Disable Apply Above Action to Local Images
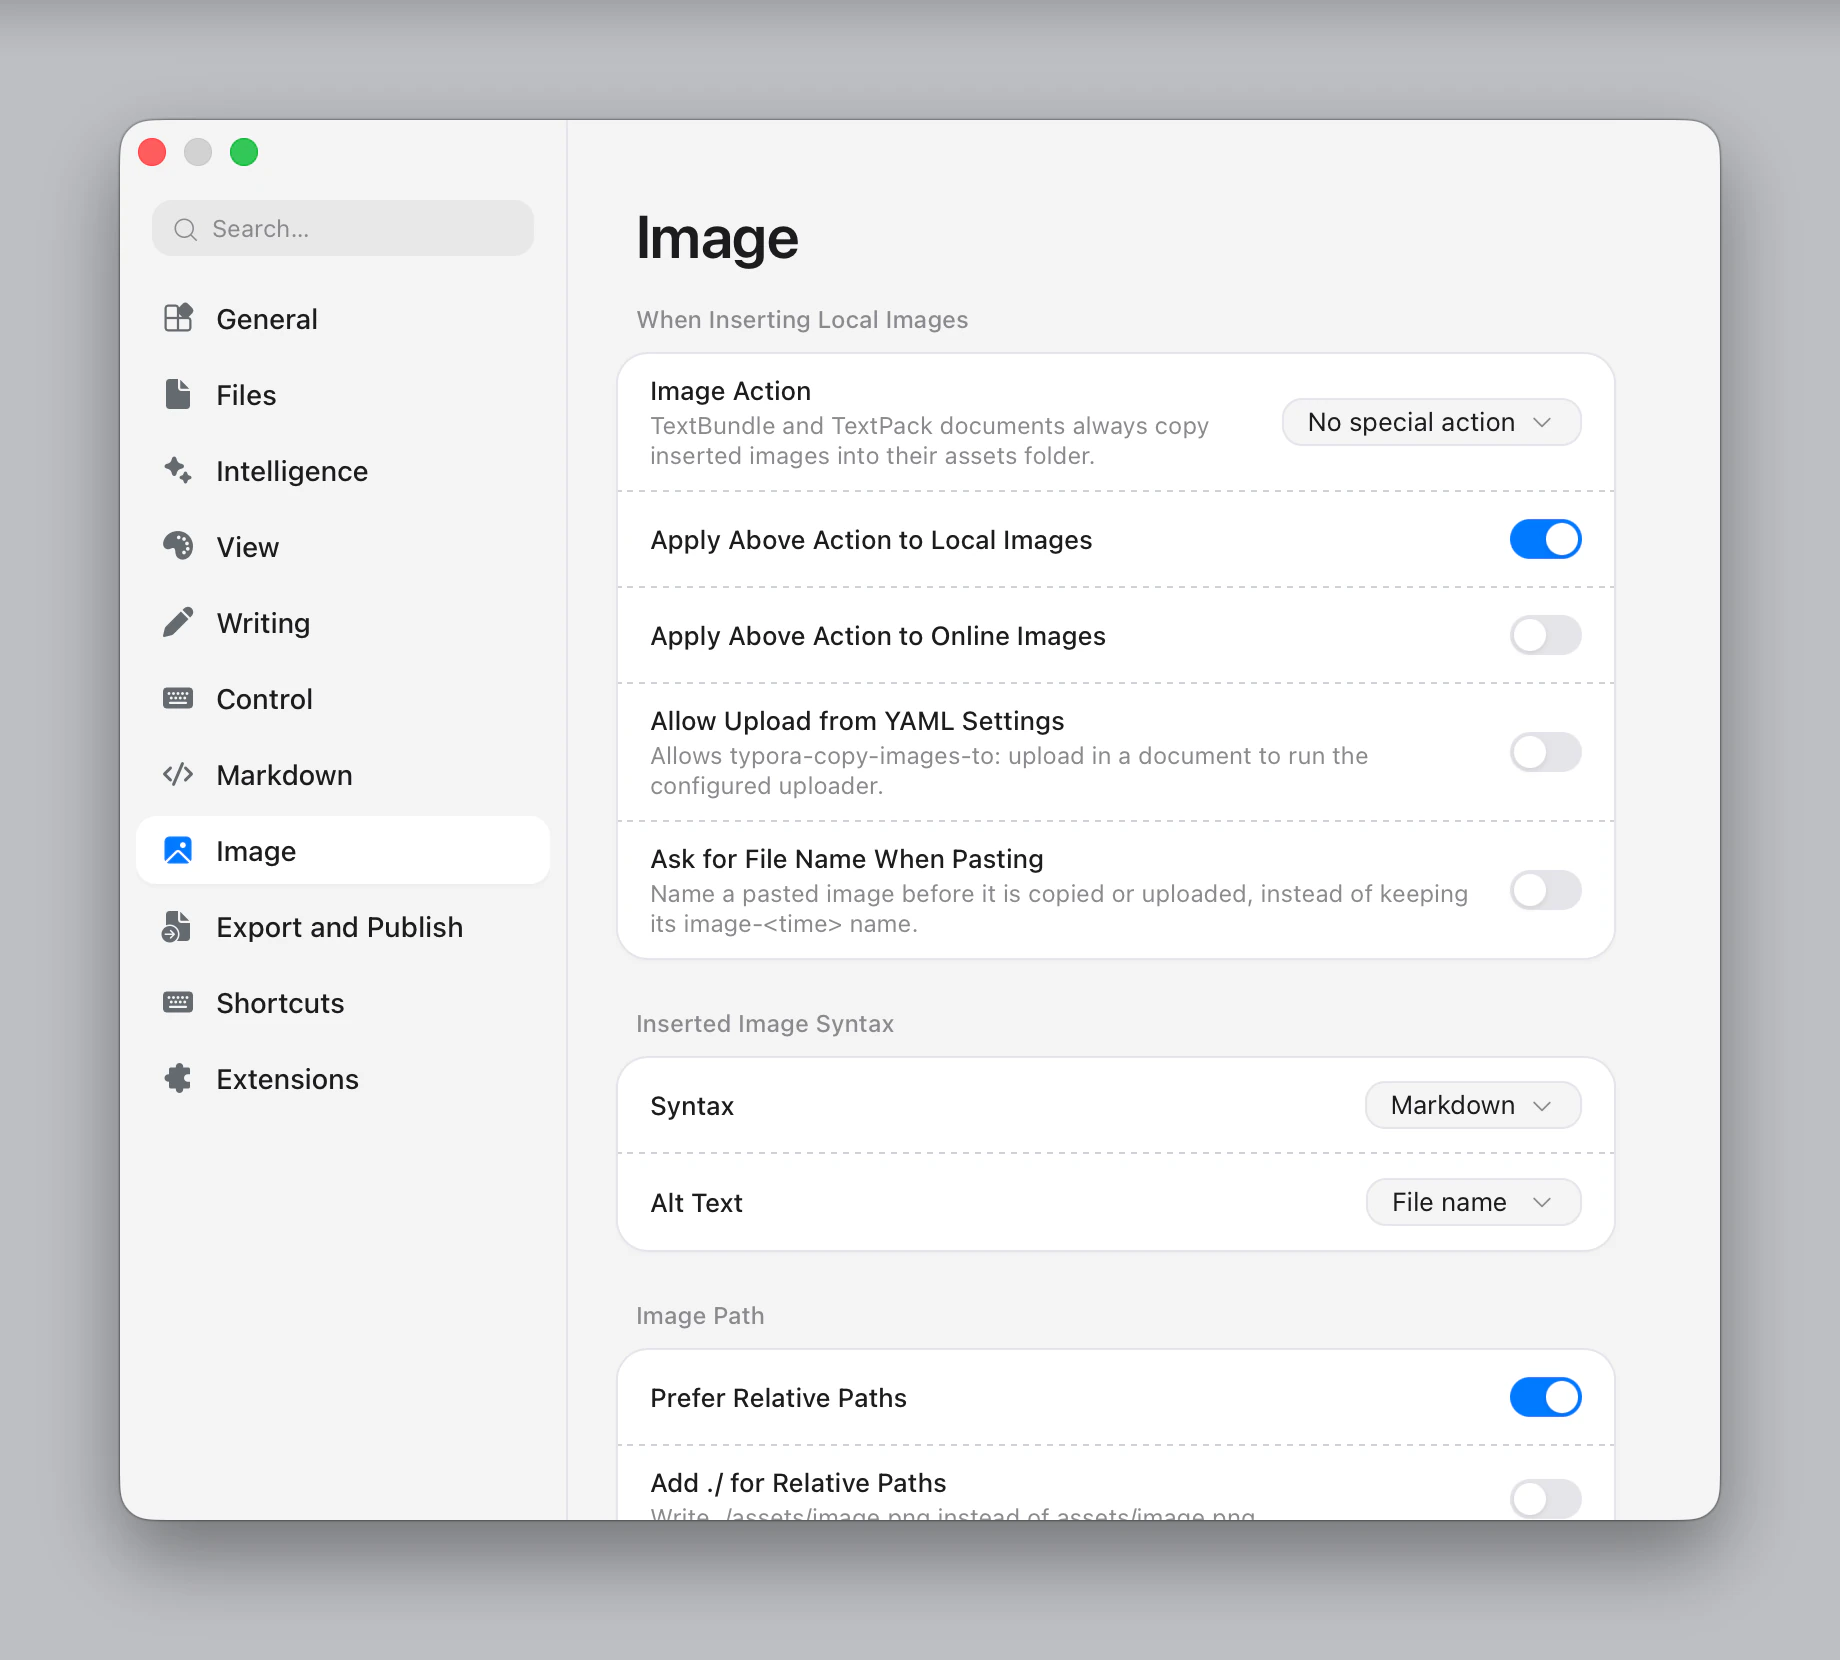Image resolution: width=1840 pixels, height=1660 pixels. pos(1545,539)
